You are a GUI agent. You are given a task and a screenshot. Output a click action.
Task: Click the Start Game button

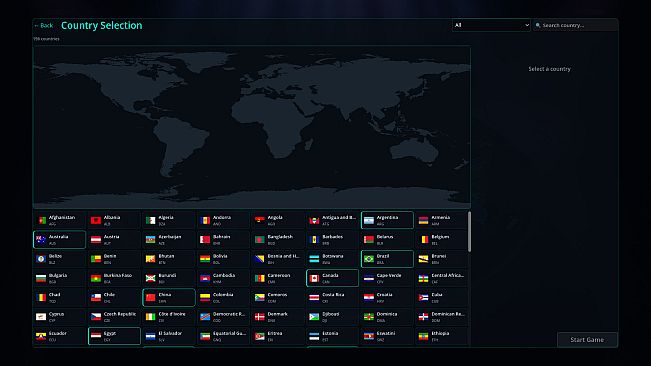(x=587, y=339)
